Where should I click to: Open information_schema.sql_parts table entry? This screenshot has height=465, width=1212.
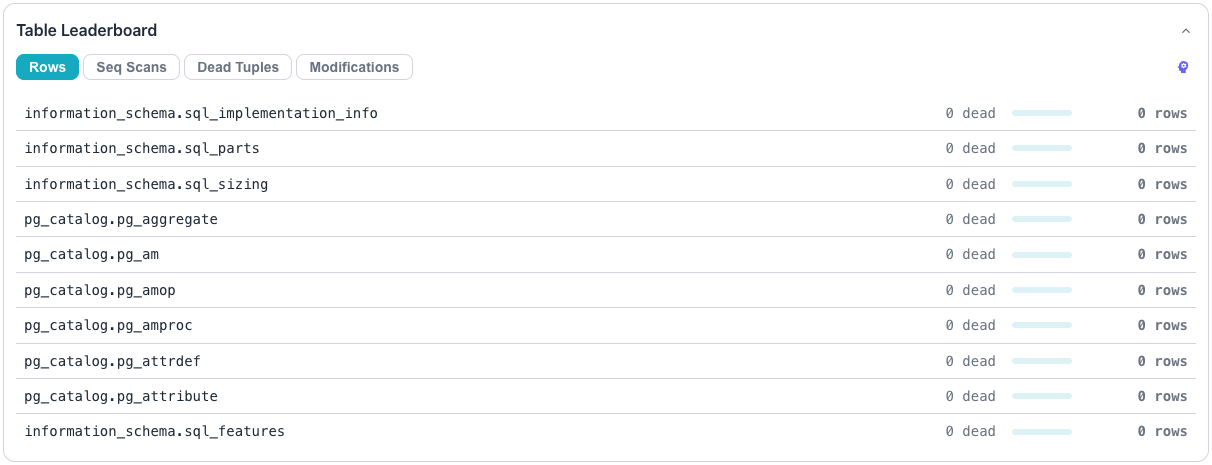point(606,149)
